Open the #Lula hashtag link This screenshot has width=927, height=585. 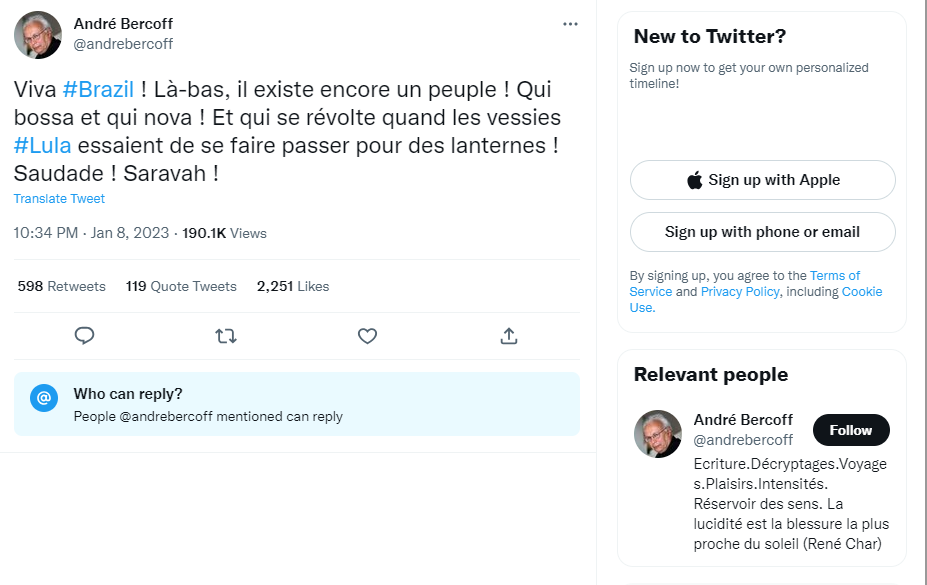(x=42, y=145)
